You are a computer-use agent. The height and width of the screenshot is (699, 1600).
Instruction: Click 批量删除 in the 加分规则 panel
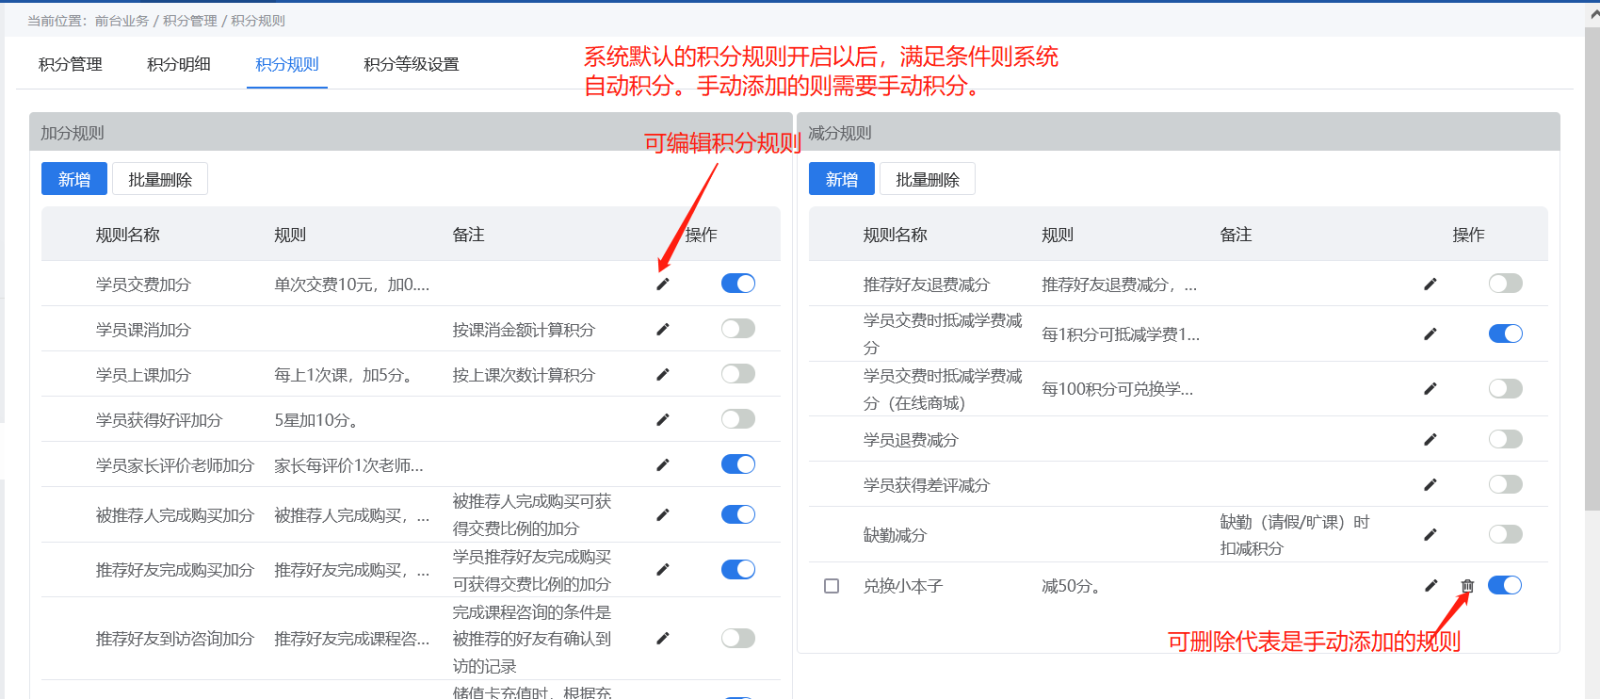point(160,179)
